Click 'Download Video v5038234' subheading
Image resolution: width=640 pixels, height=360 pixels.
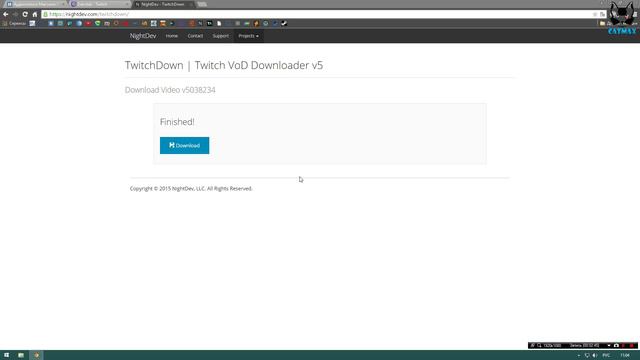click(x=170, y=90)
